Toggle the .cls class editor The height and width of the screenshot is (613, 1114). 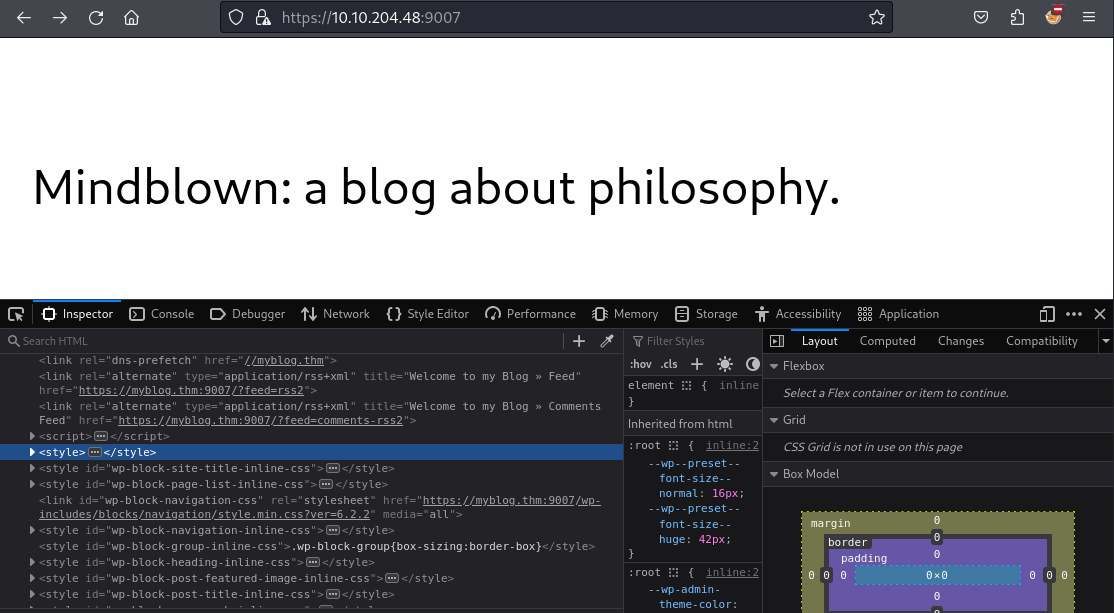click(x=668, y=364)
